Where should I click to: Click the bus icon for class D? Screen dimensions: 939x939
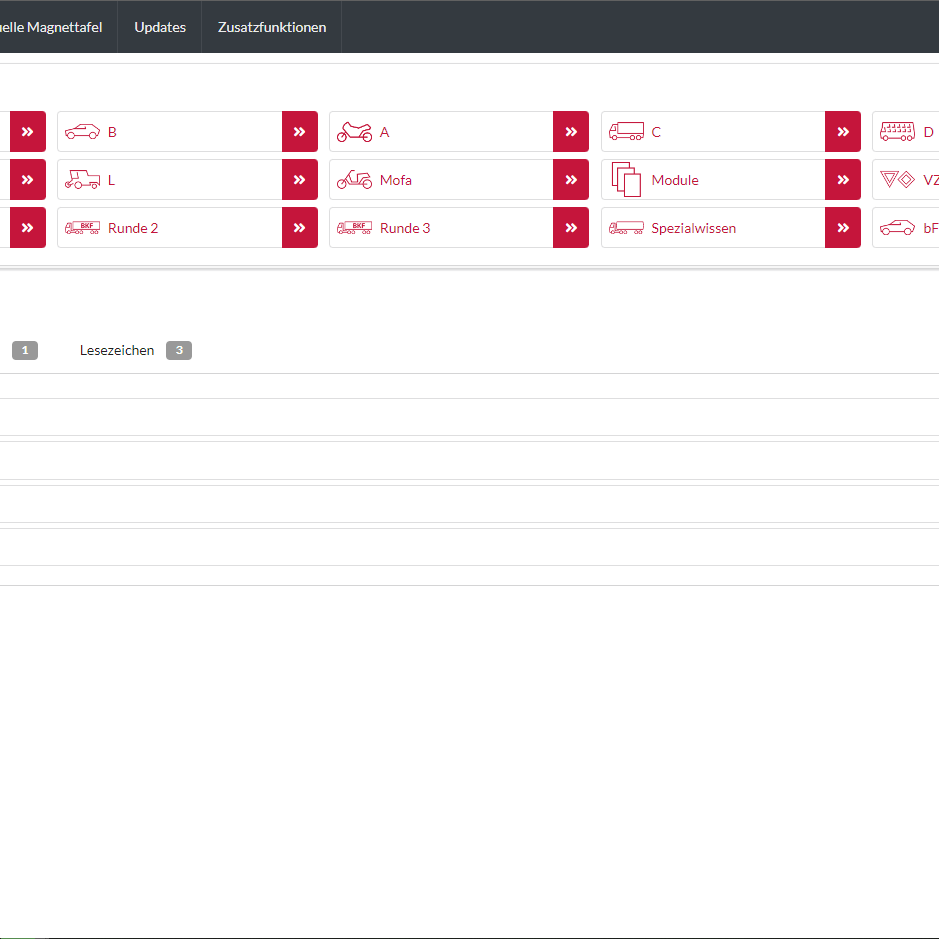click(x=897, y=132)
